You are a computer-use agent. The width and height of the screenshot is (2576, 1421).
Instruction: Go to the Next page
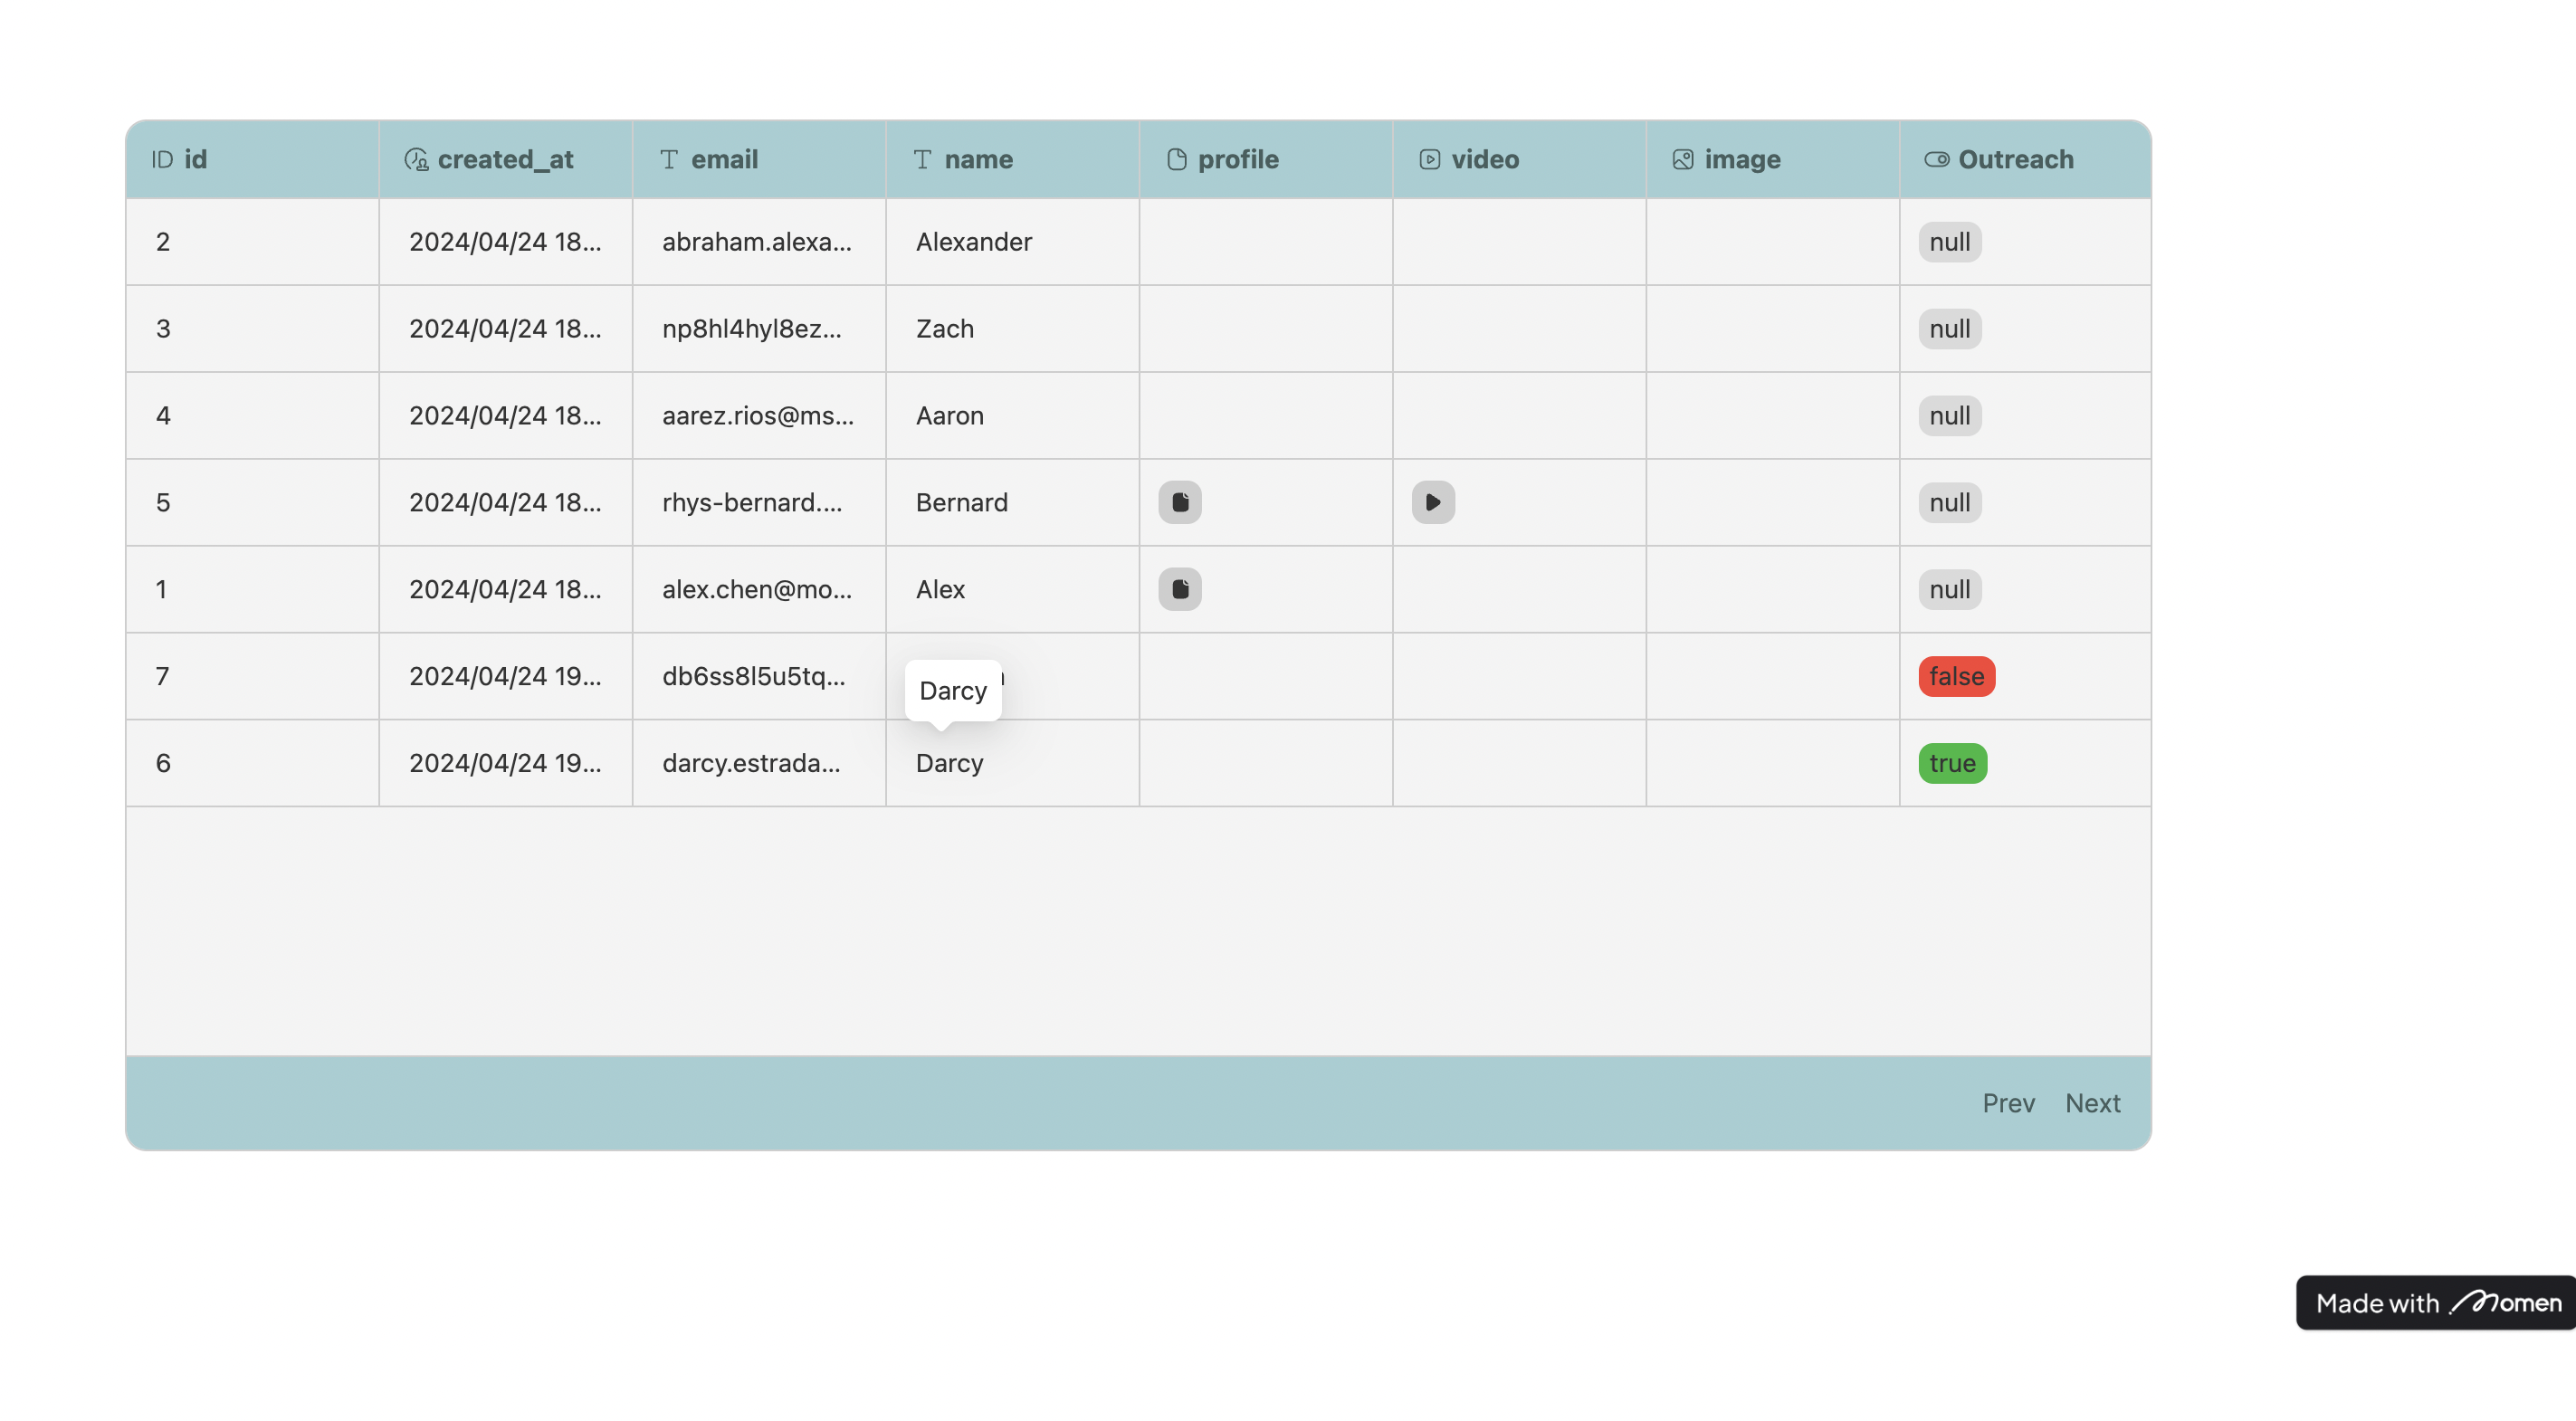[2092, 1103]
